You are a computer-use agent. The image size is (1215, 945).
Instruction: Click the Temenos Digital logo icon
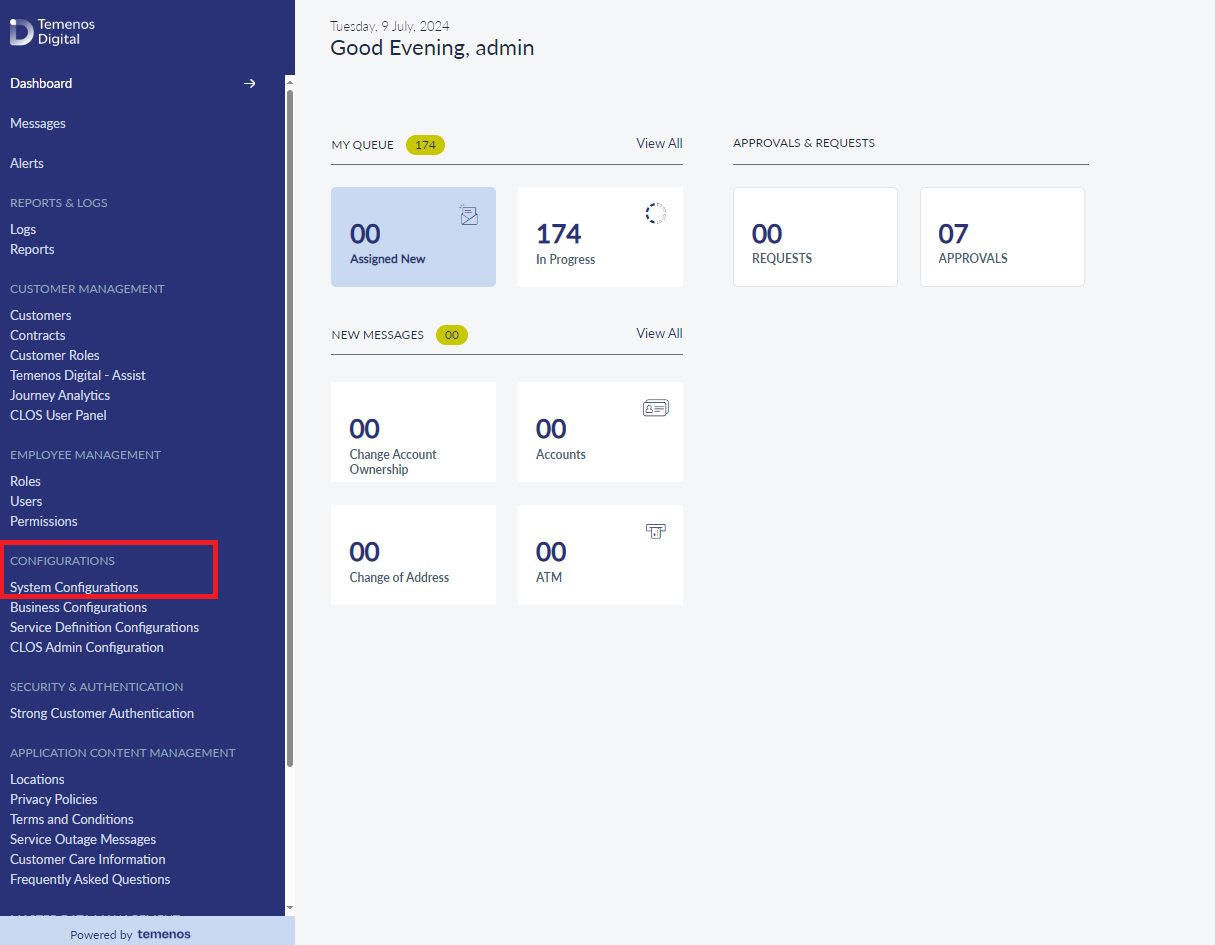click(22, 32)
